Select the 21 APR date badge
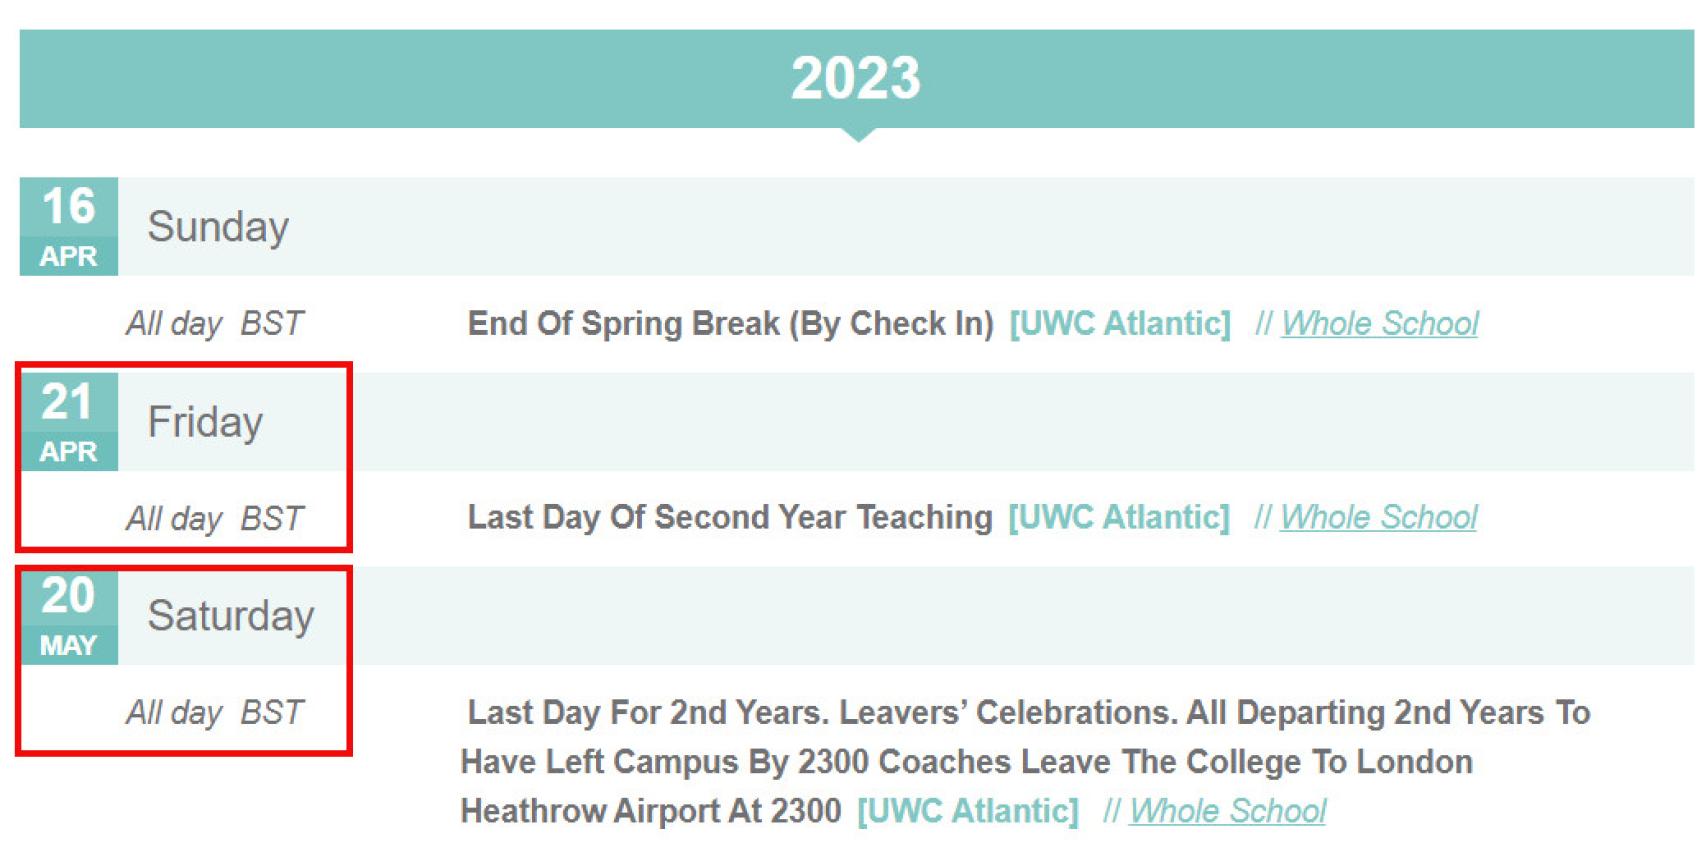This screenshot has height=852, width=1706. coord(69,421)
